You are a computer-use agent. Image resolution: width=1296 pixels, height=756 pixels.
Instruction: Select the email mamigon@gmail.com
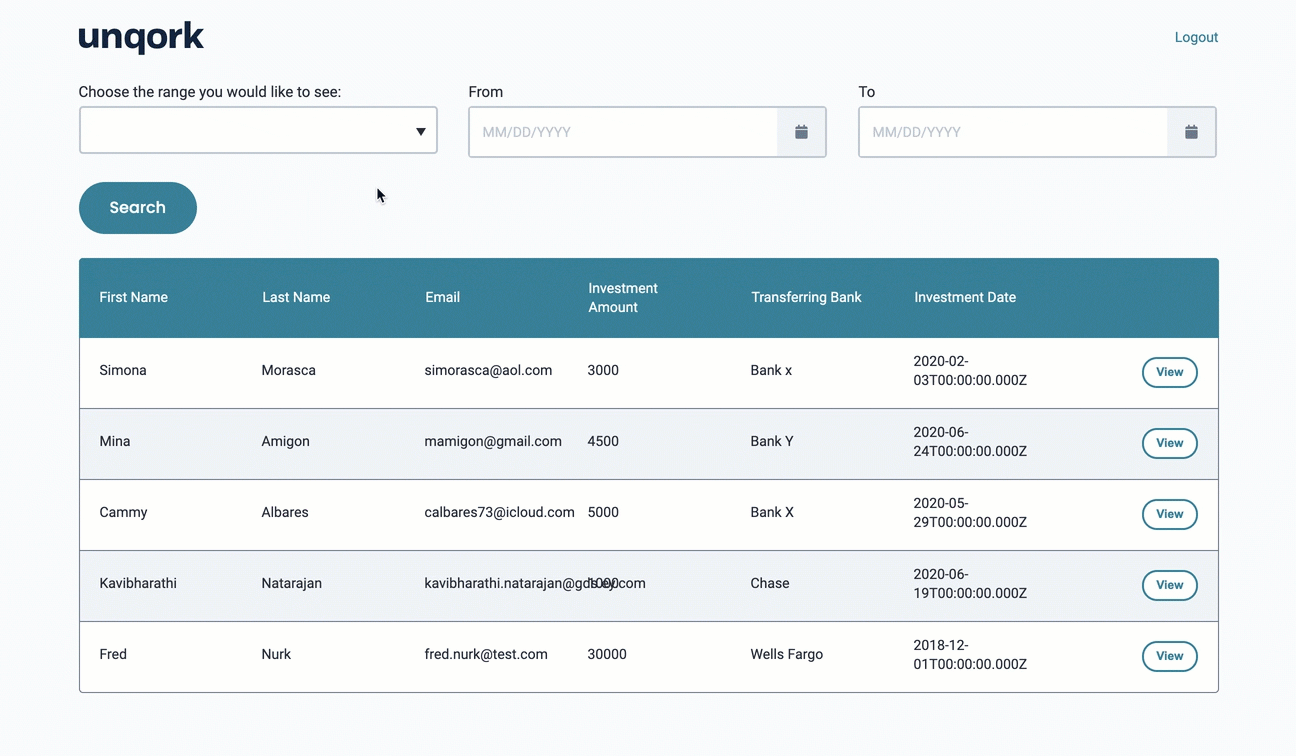tap(493, 441)
